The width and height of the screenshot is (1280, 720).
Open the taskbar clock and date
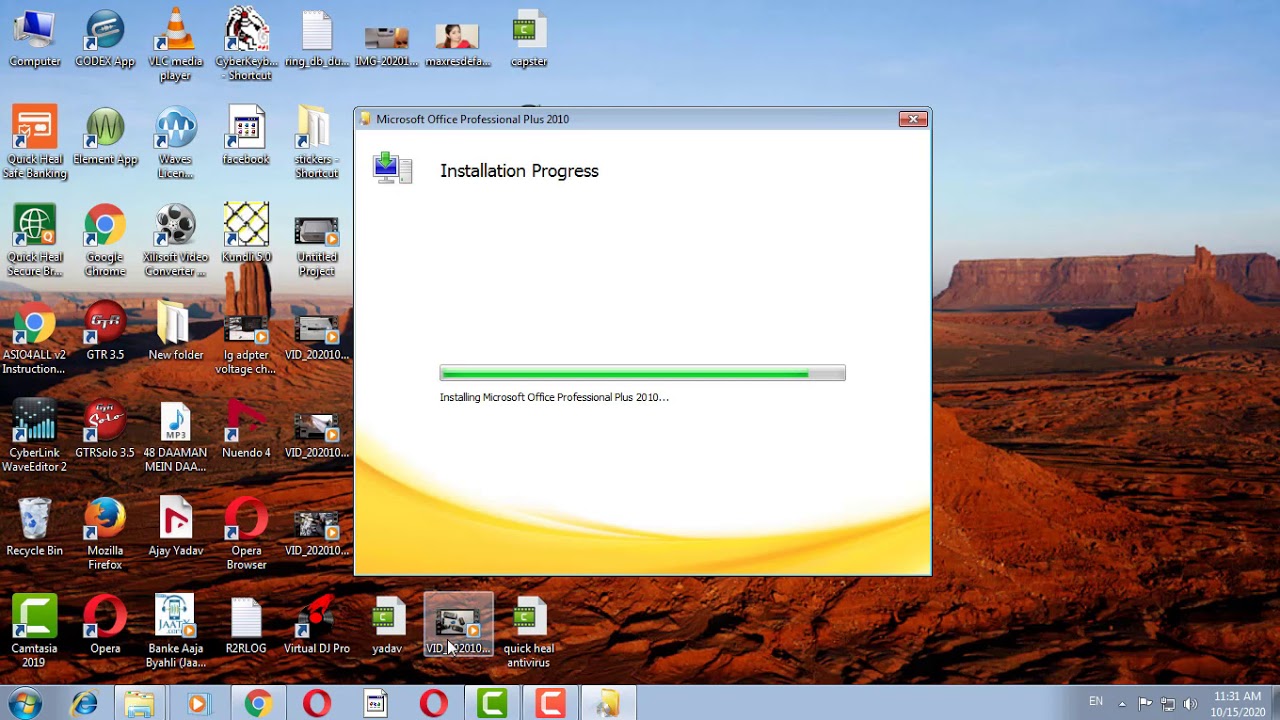pyautogui.click(x=1237, y=704)
